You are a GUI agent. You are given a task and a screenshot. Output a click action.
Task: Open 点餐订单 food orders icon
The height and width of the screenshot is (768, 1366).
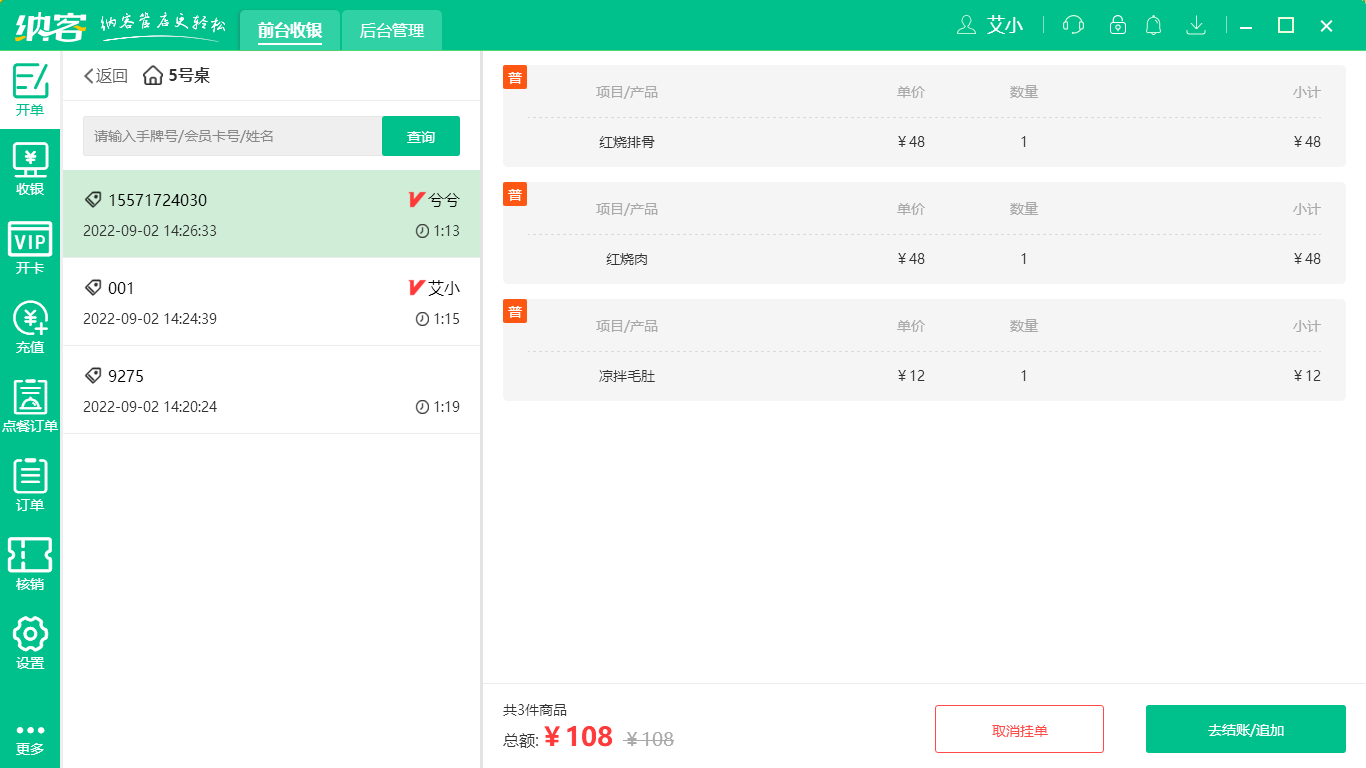point(30,406)
